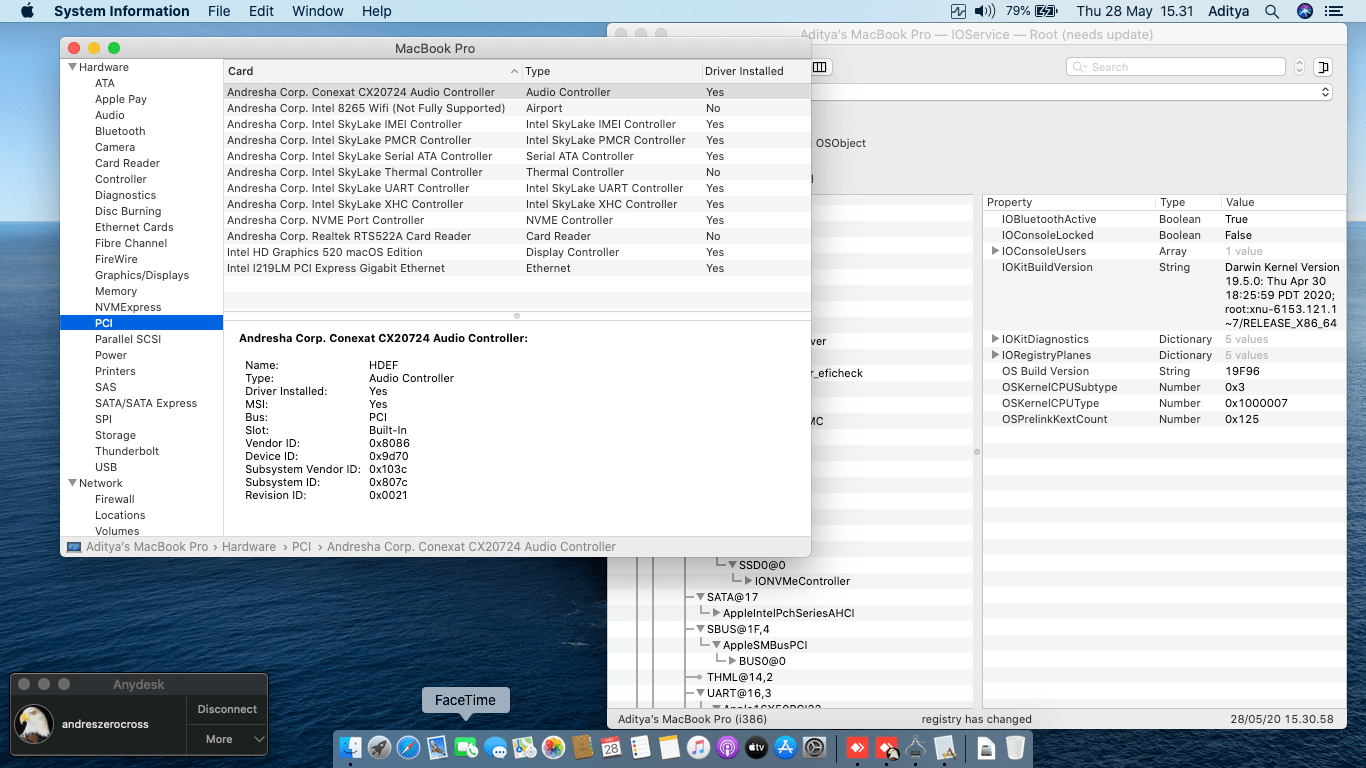Click the volume icon in the menu bar

point(984,11)
